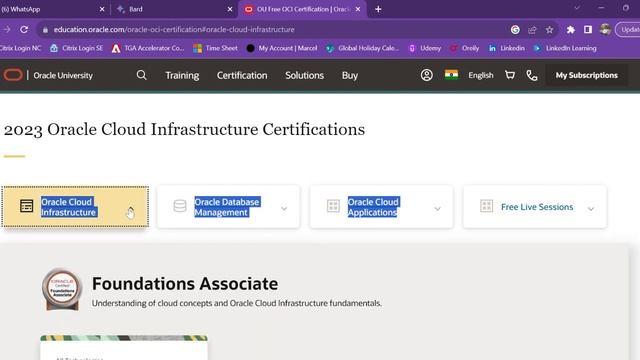
Task: Click the Chrome profile avatar
Action: pos(605,29)
